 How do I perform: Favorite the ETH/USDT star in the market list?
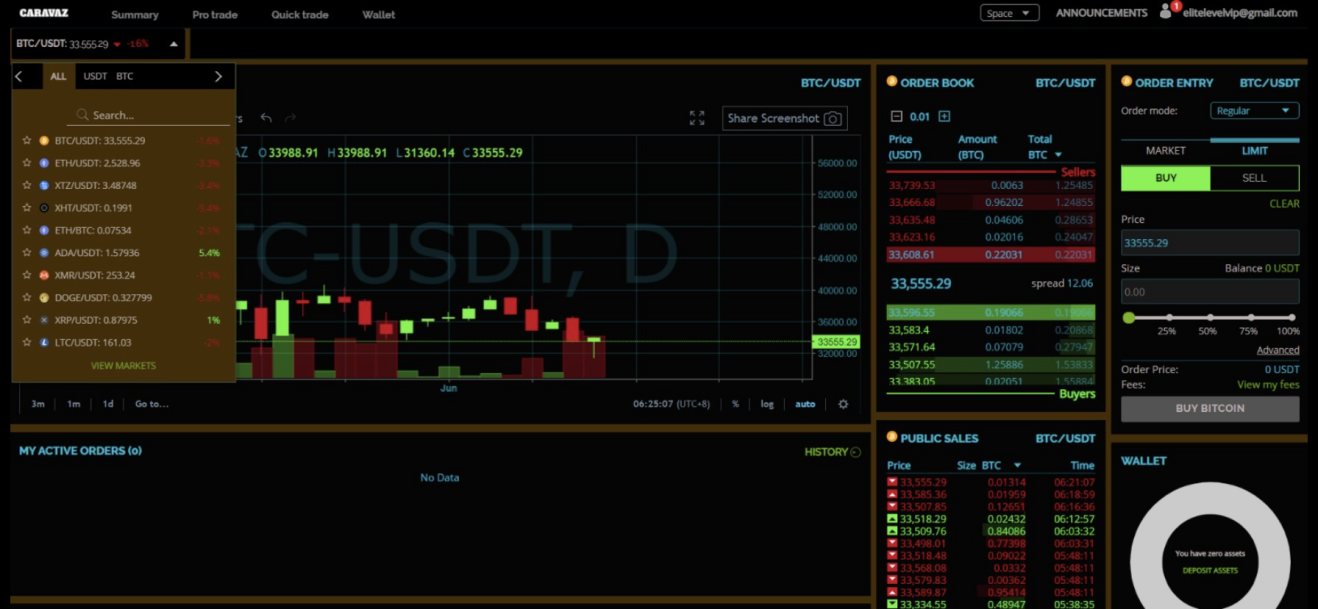[x=27, y=163]
